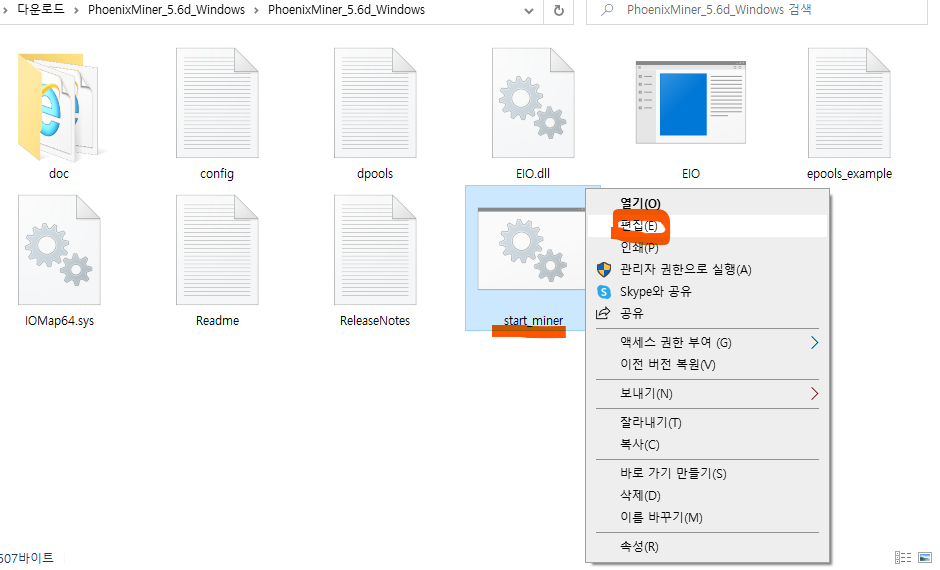940x570 pixels.
Task: Choose 삭제(D) delete entry
Action: pos(707,496)
